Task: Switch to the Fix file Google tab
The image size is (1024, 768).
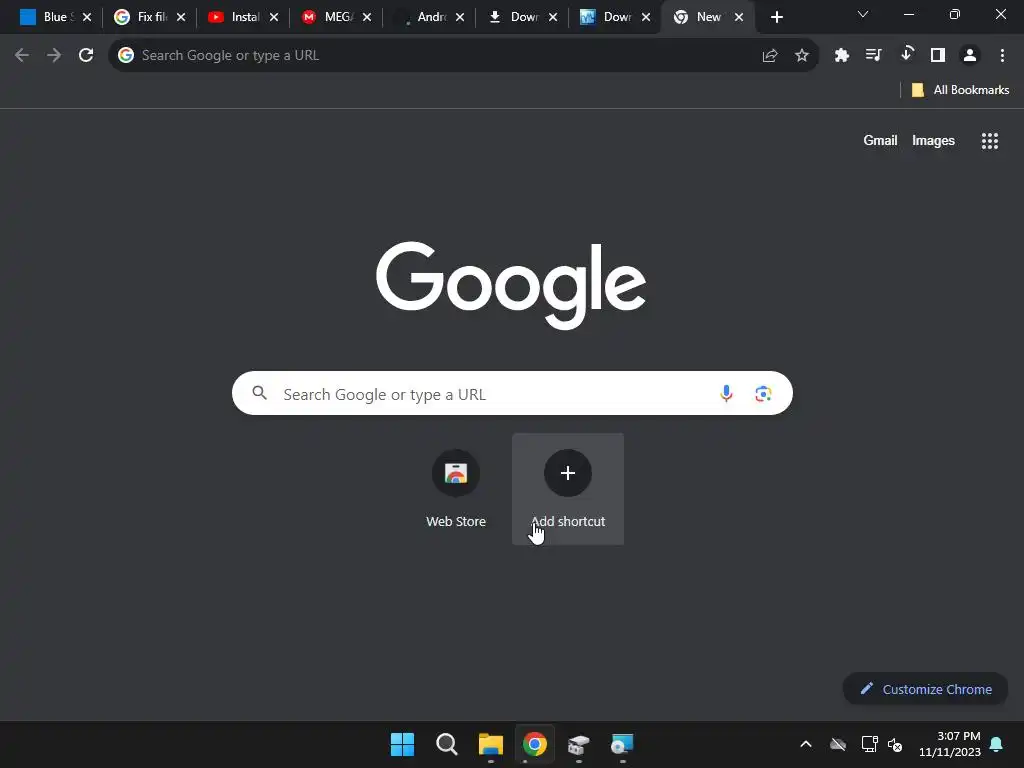Action: [150, 18]
